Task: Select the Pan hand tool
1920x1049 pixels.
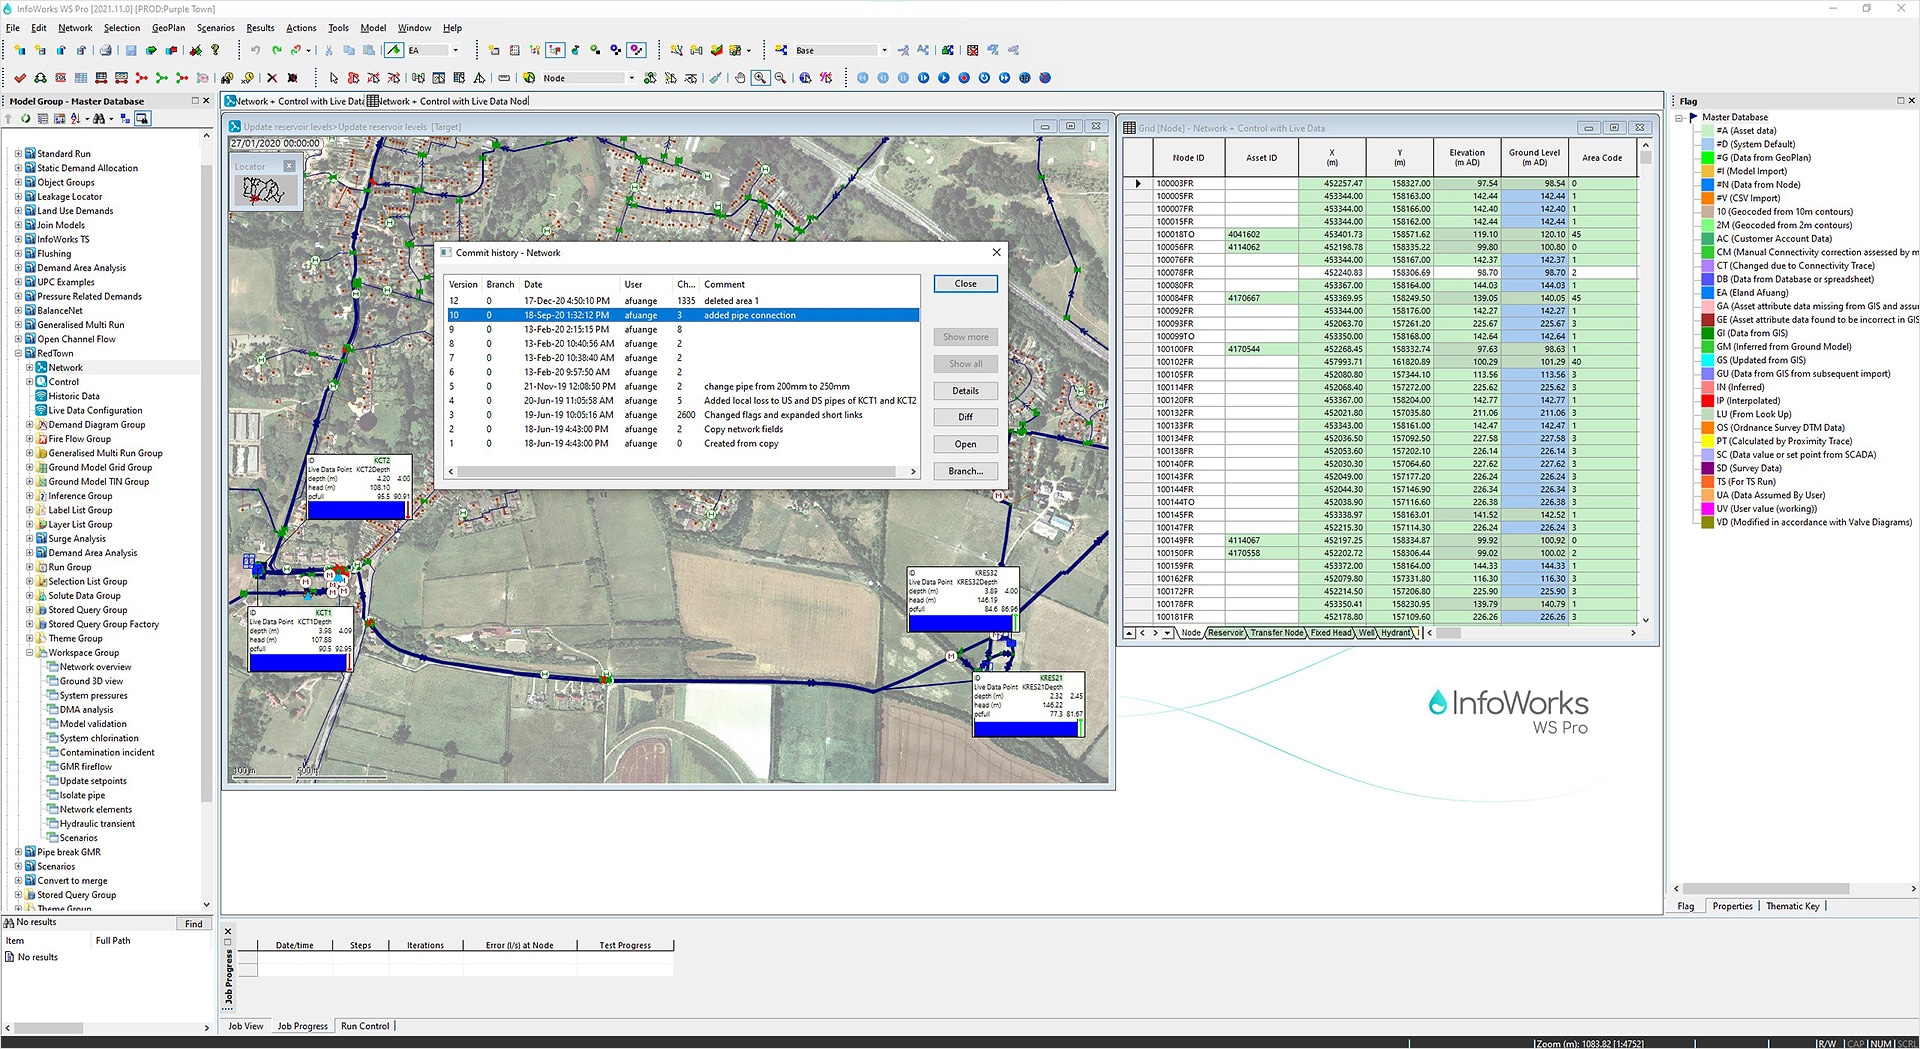Action: click(740, 78)
